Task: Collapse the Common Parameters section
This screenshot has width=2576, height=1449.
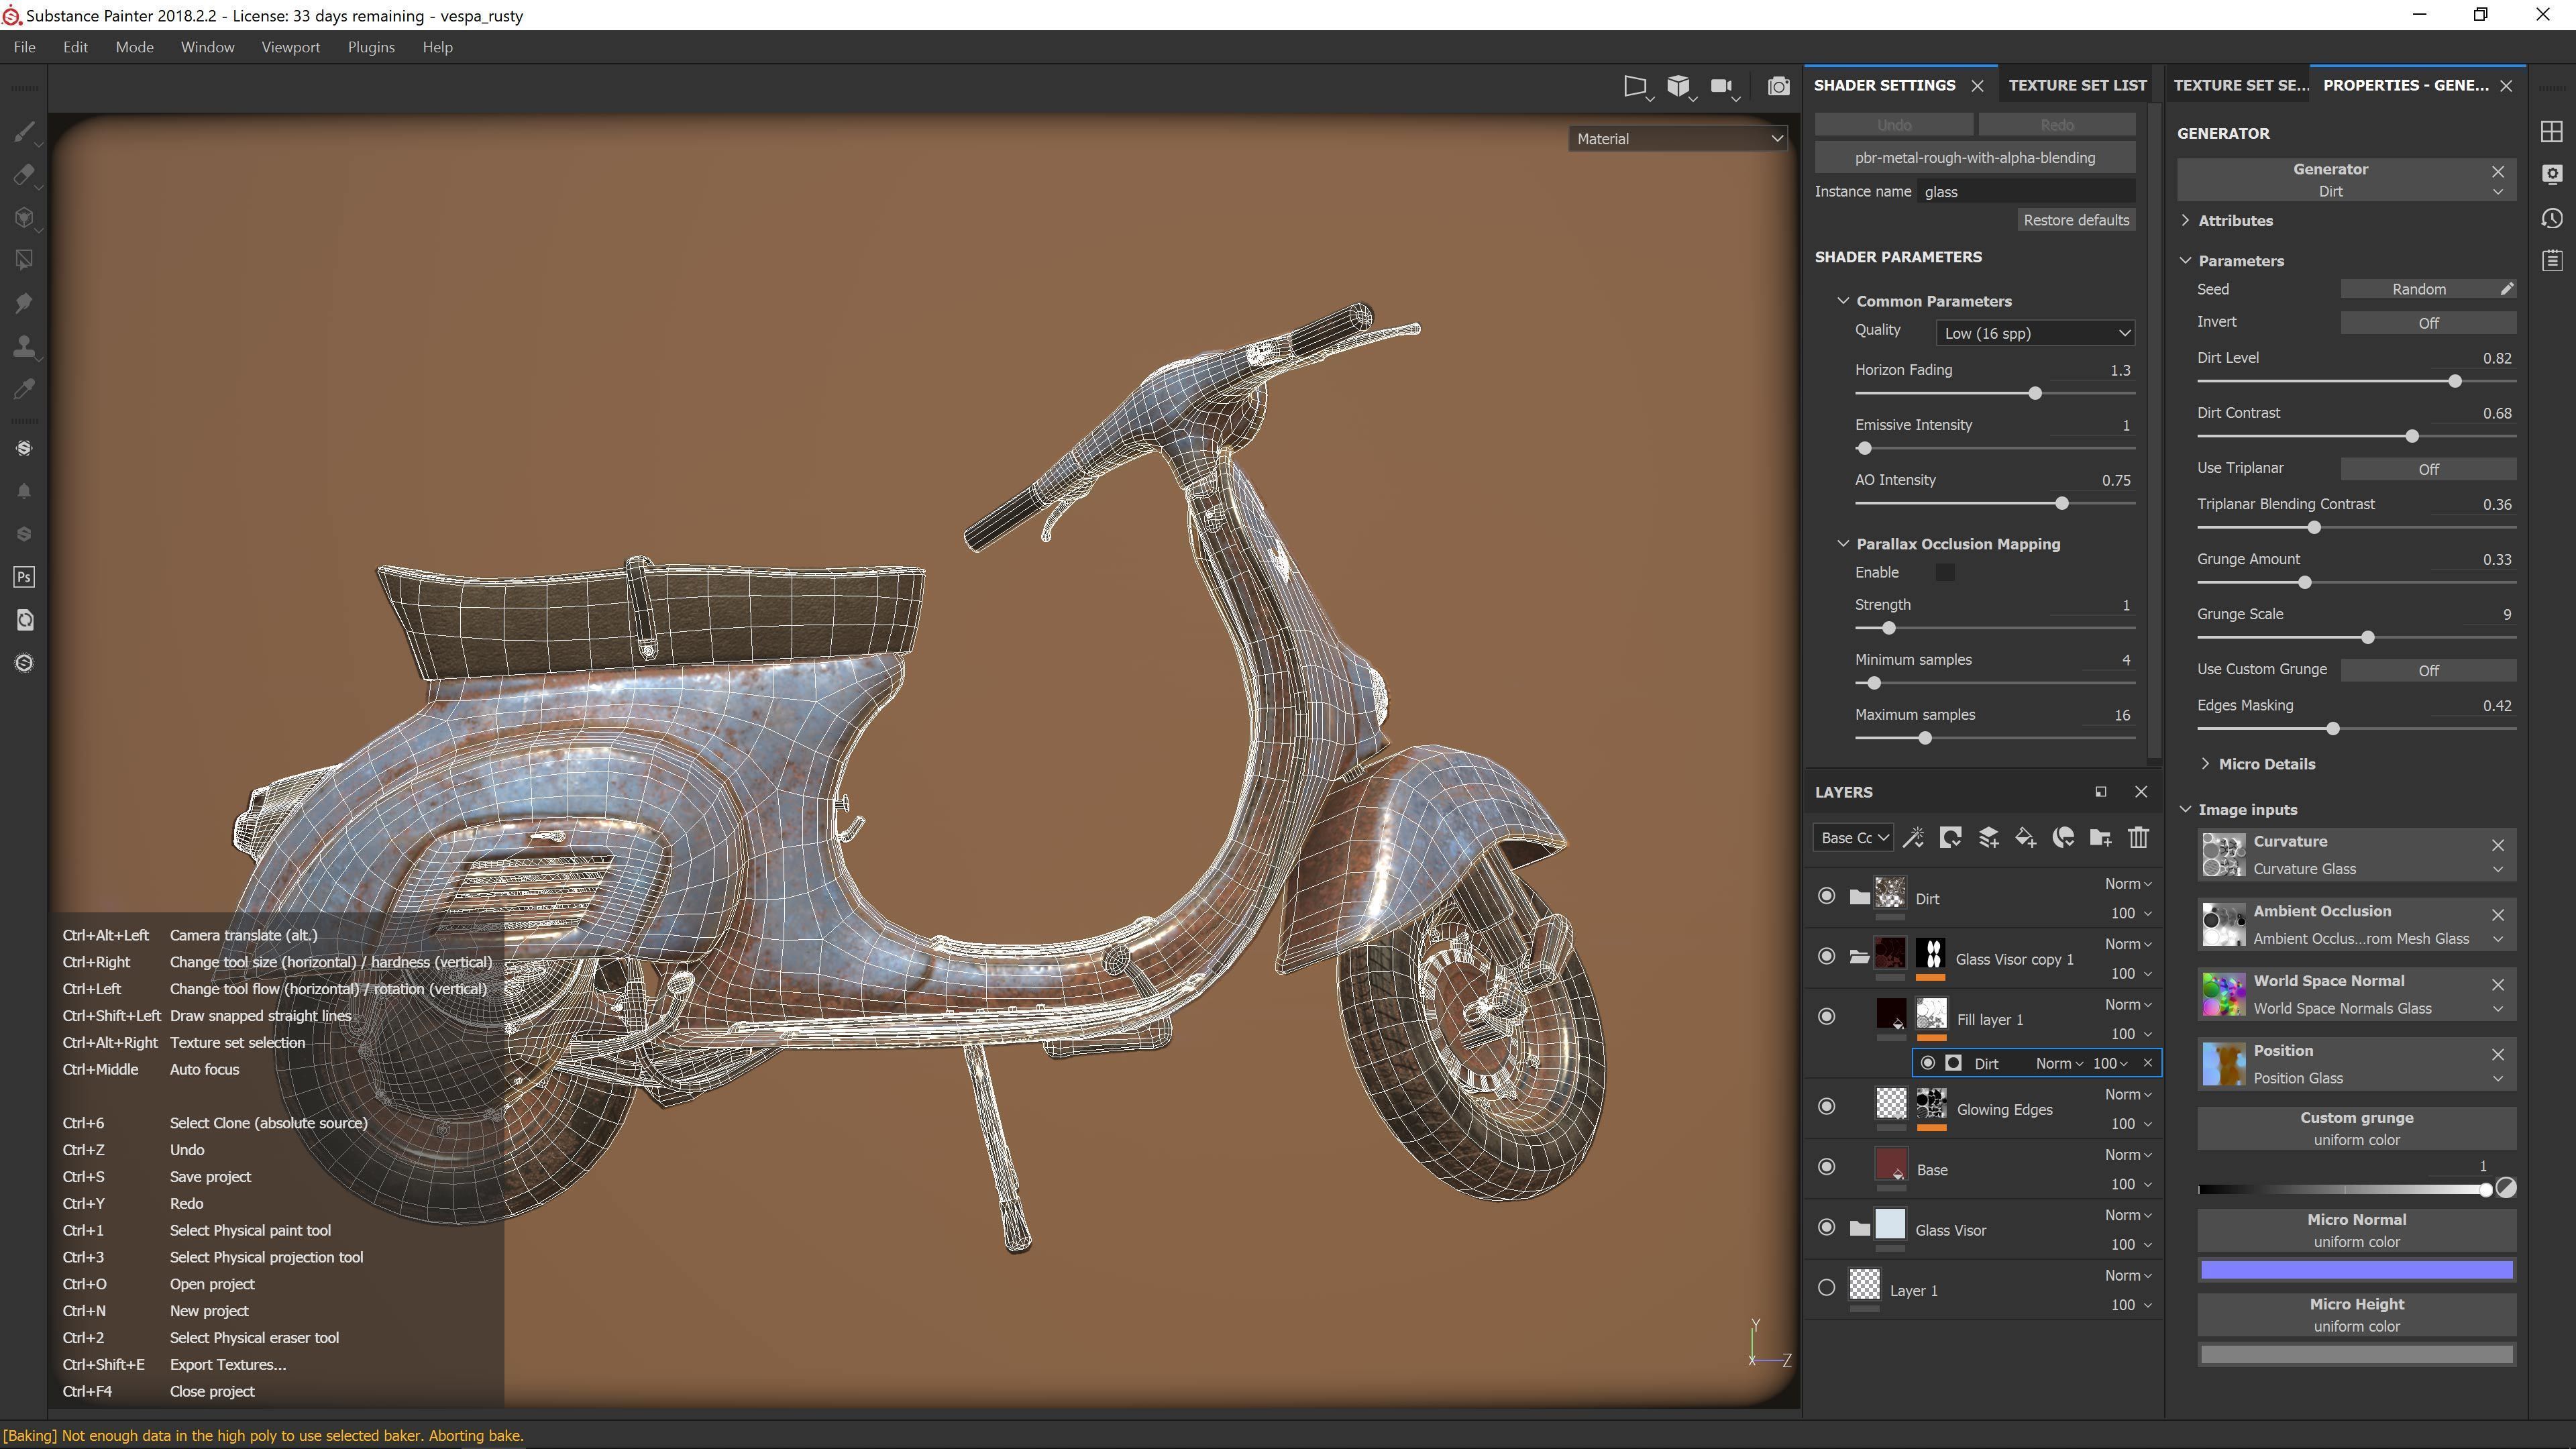Action: point(1843,301)
